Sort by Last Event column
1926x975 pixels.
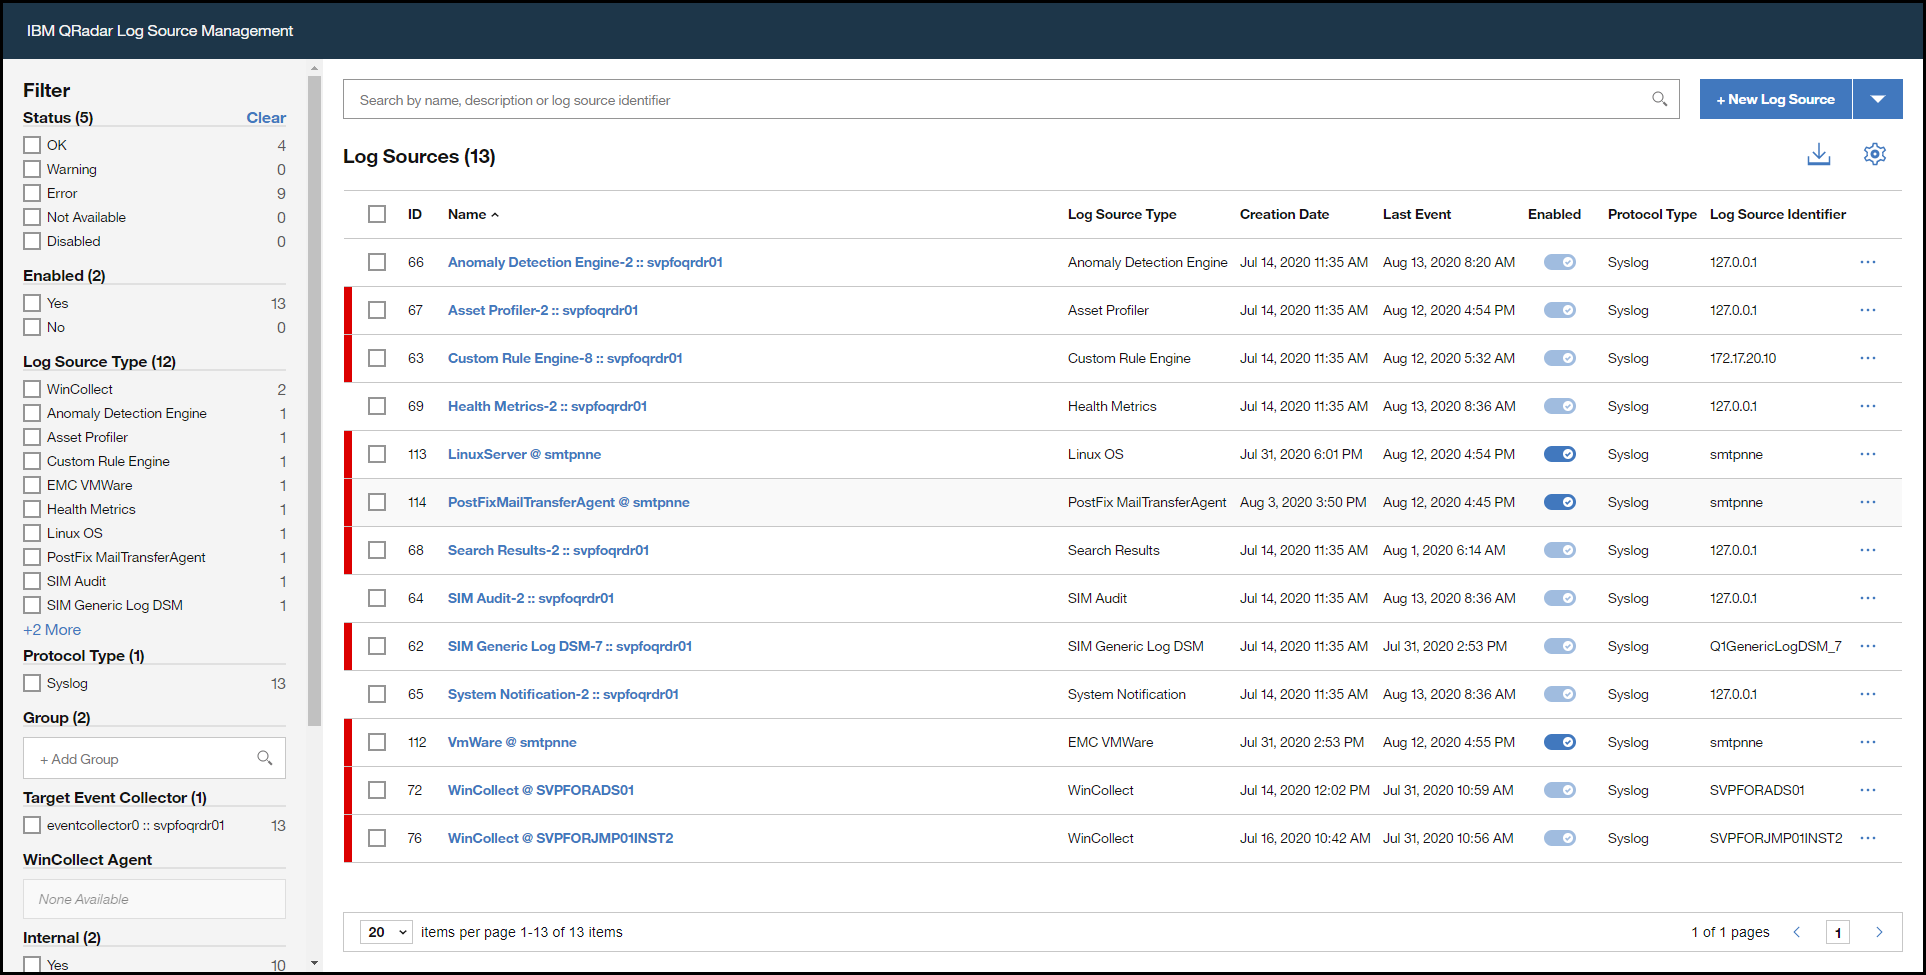[1417, 214]
